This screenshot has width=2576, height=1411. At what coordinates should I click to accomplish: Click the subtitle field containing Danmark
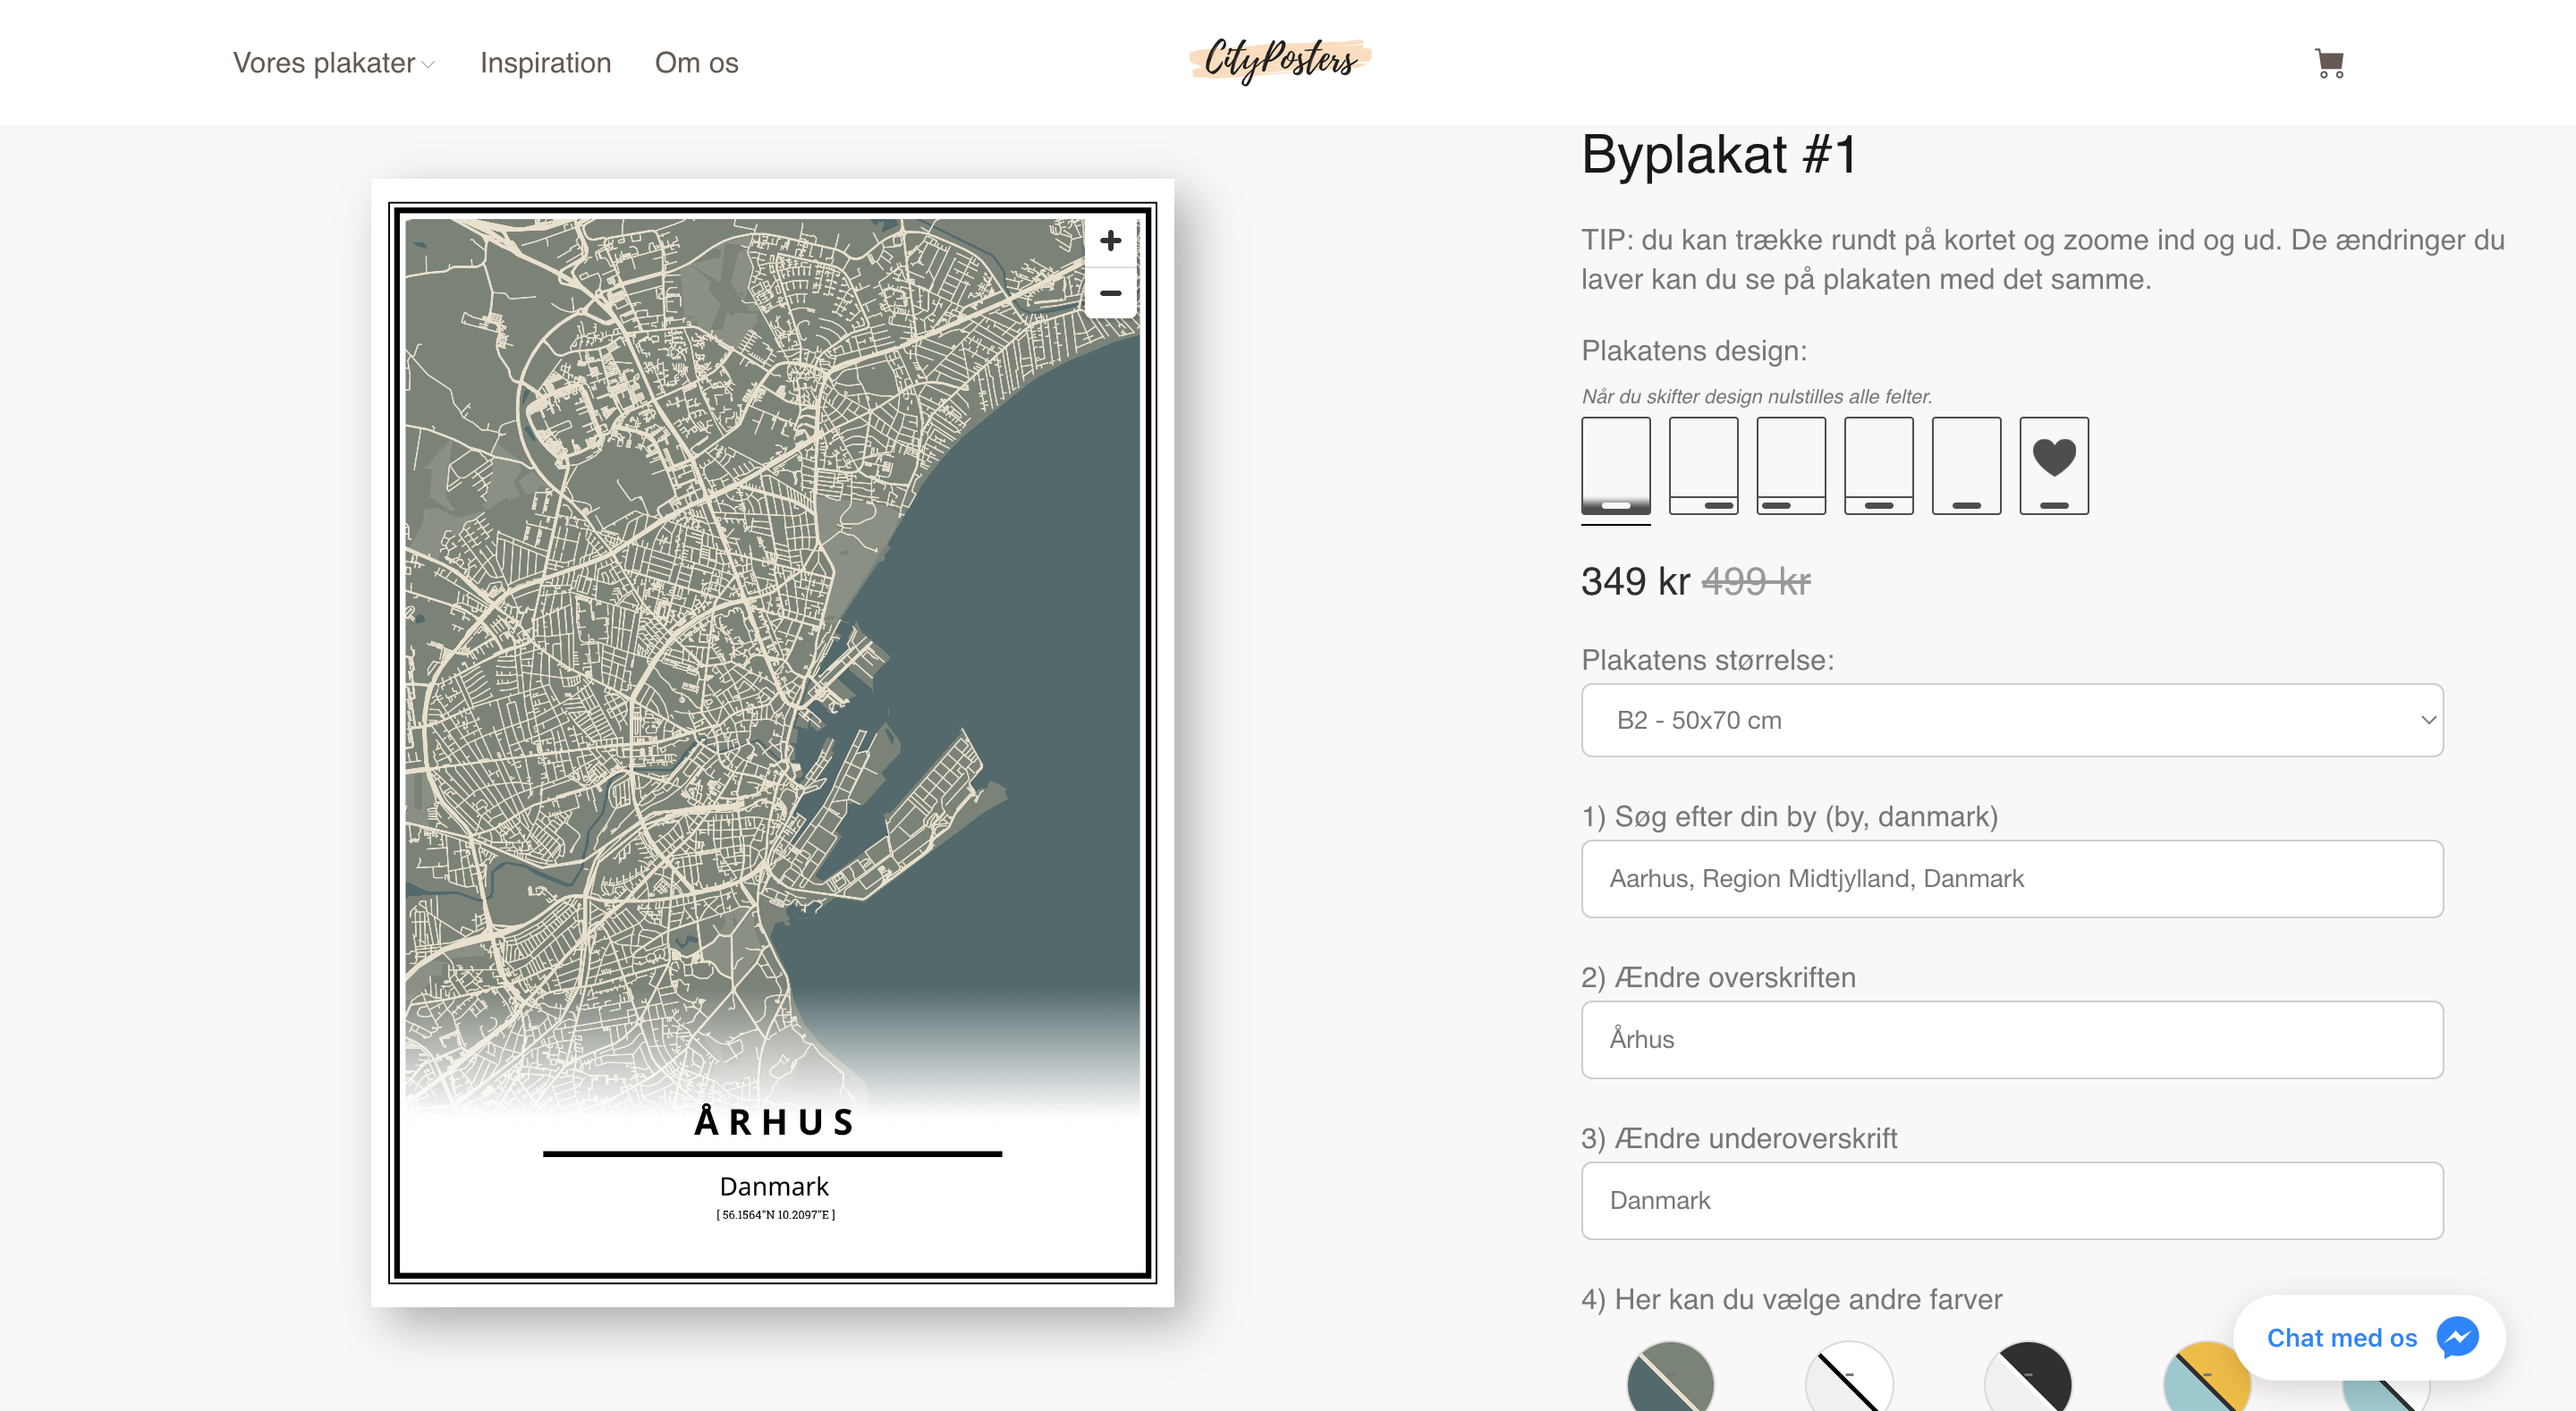(x=2011, y=1200)
